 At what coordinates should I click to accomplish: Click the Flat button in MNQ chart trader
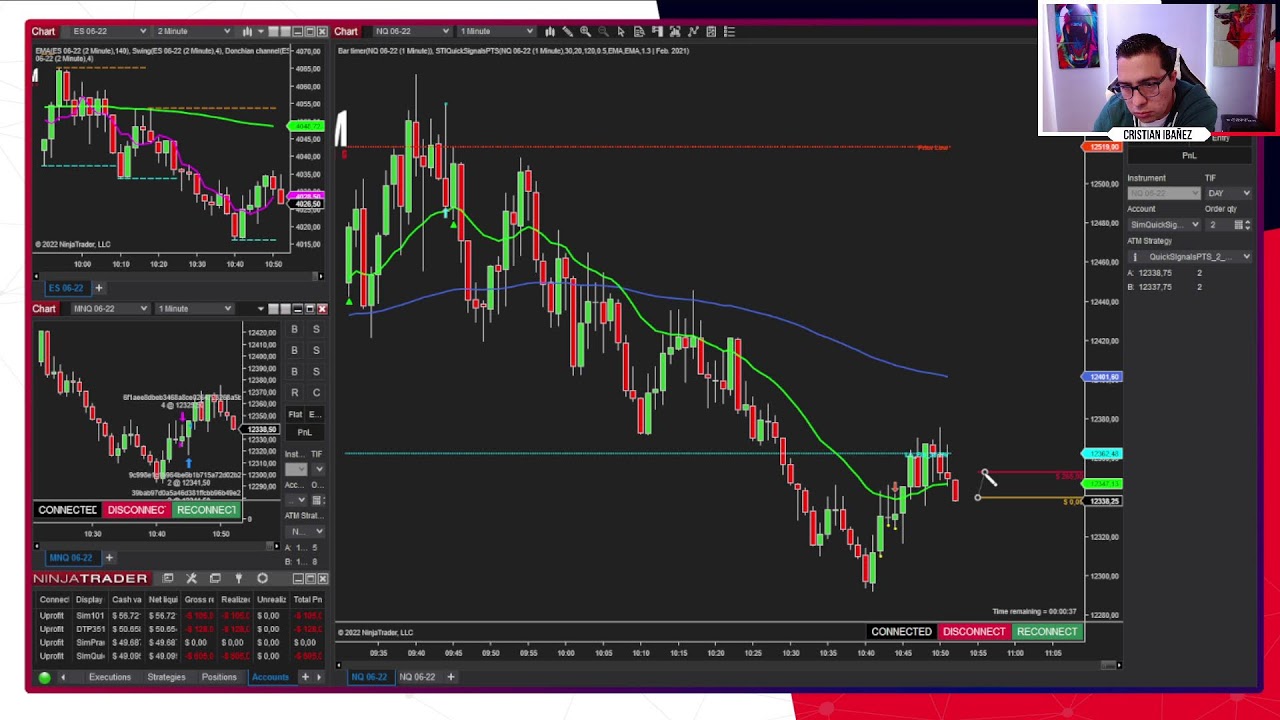tap(295, 414)
